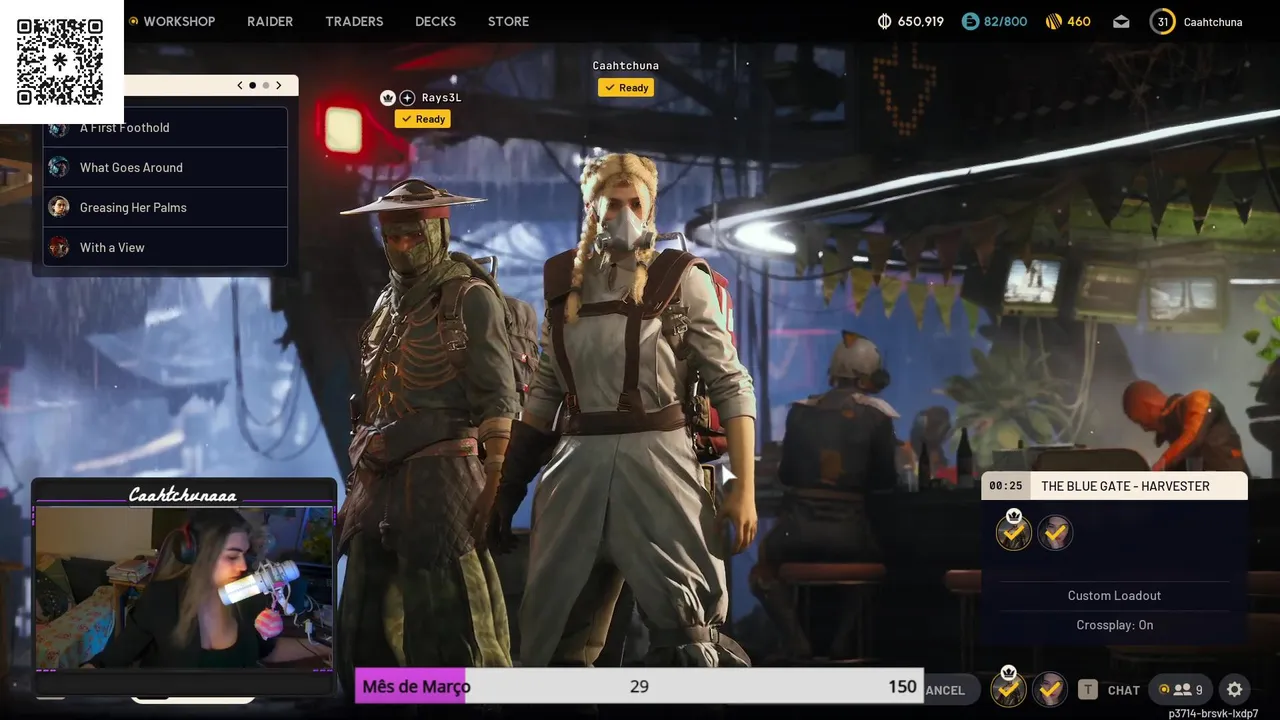Open the WORKSHOP tab

(179, 21)
